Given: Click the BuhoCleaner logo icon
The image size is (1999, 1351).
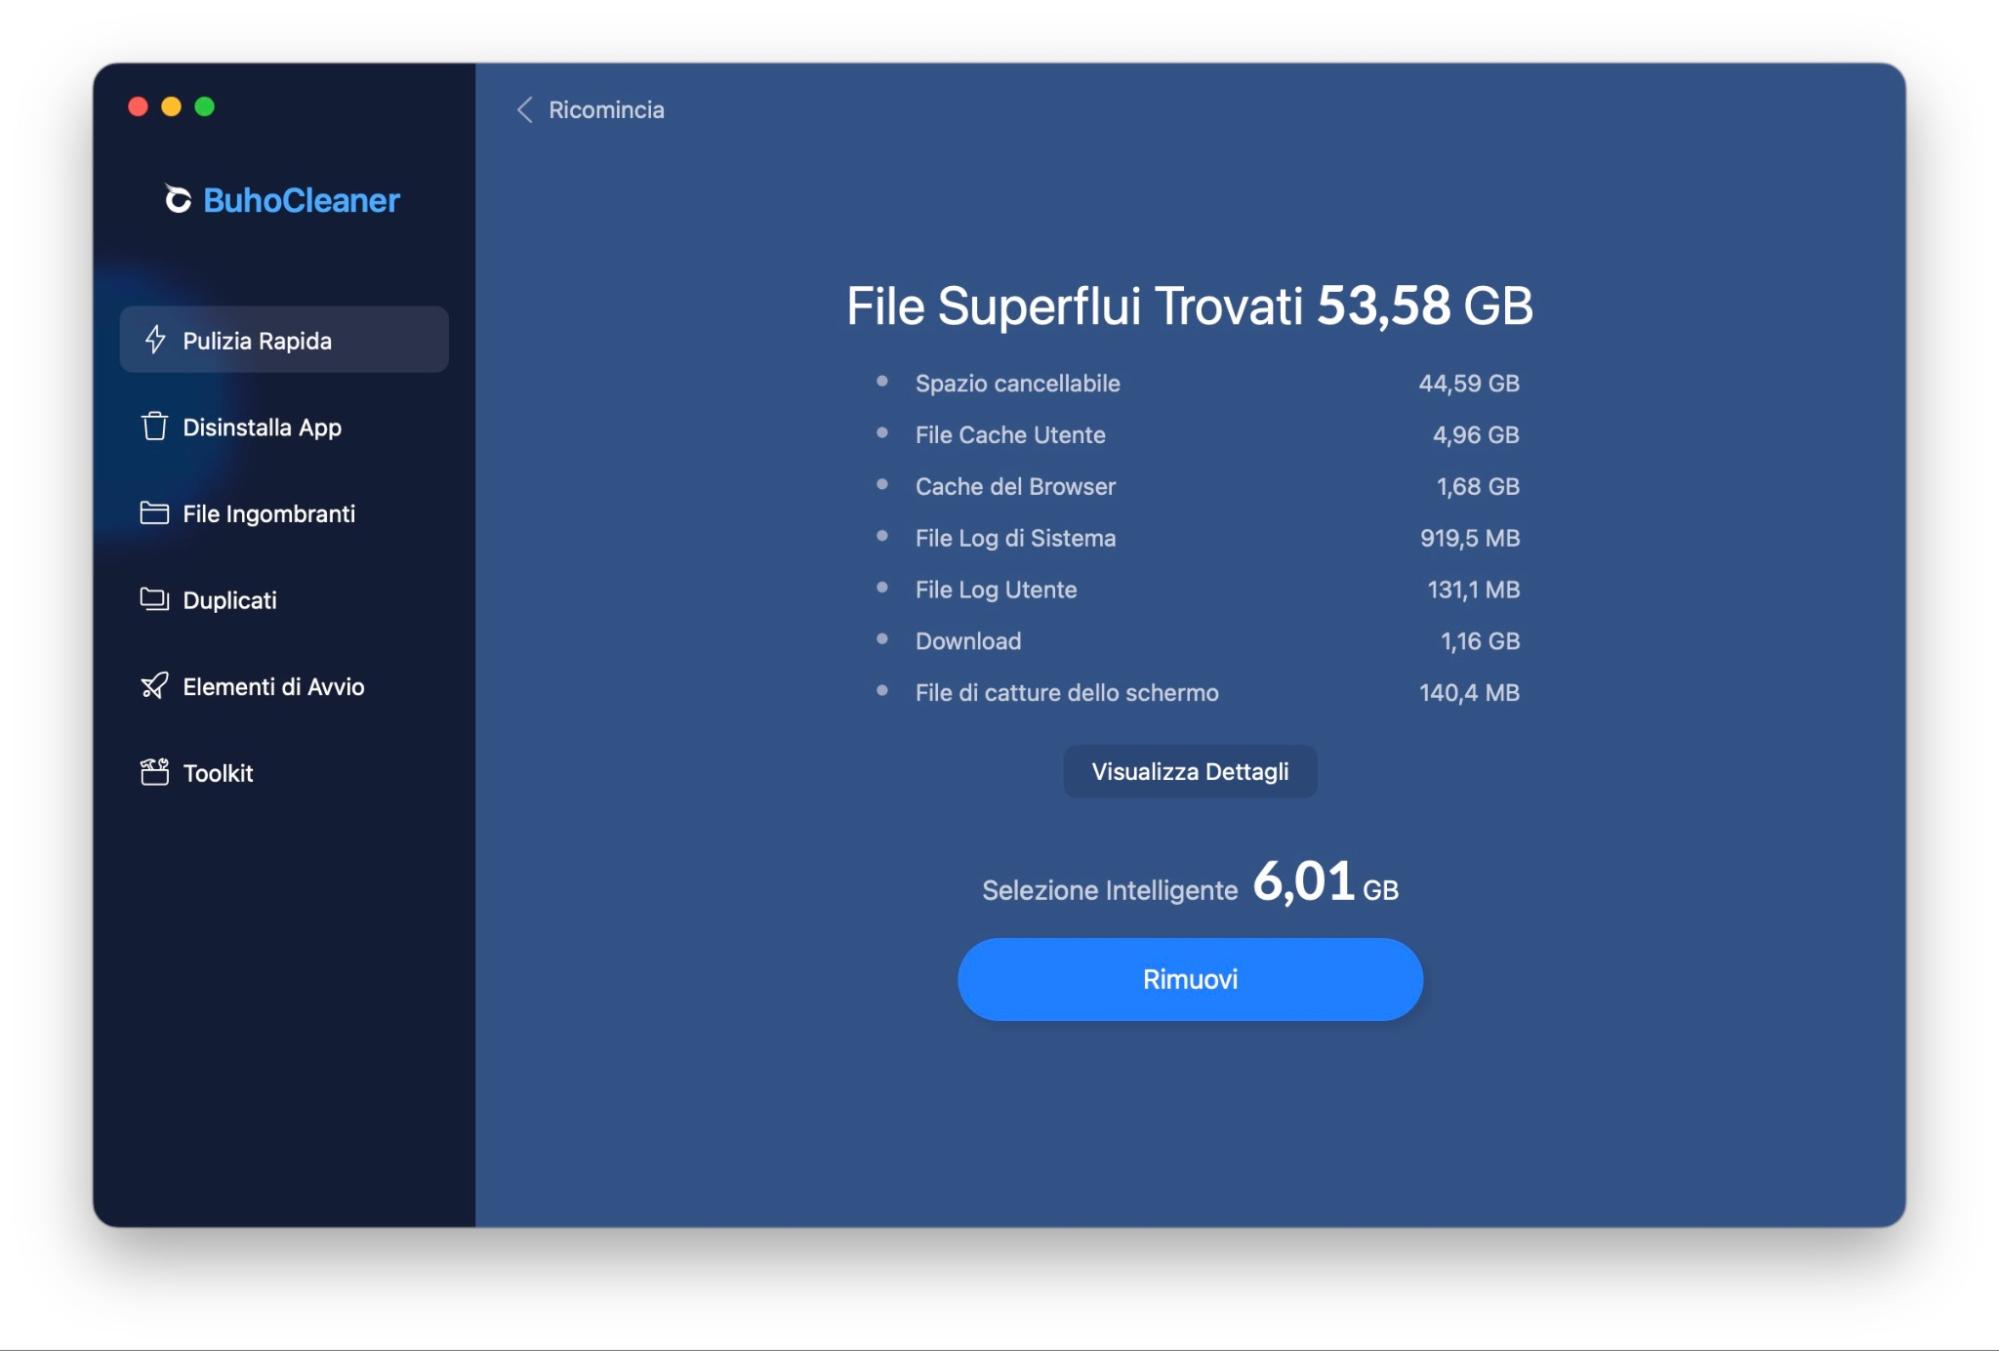Looking at the screenshot, I should point(180,199).
